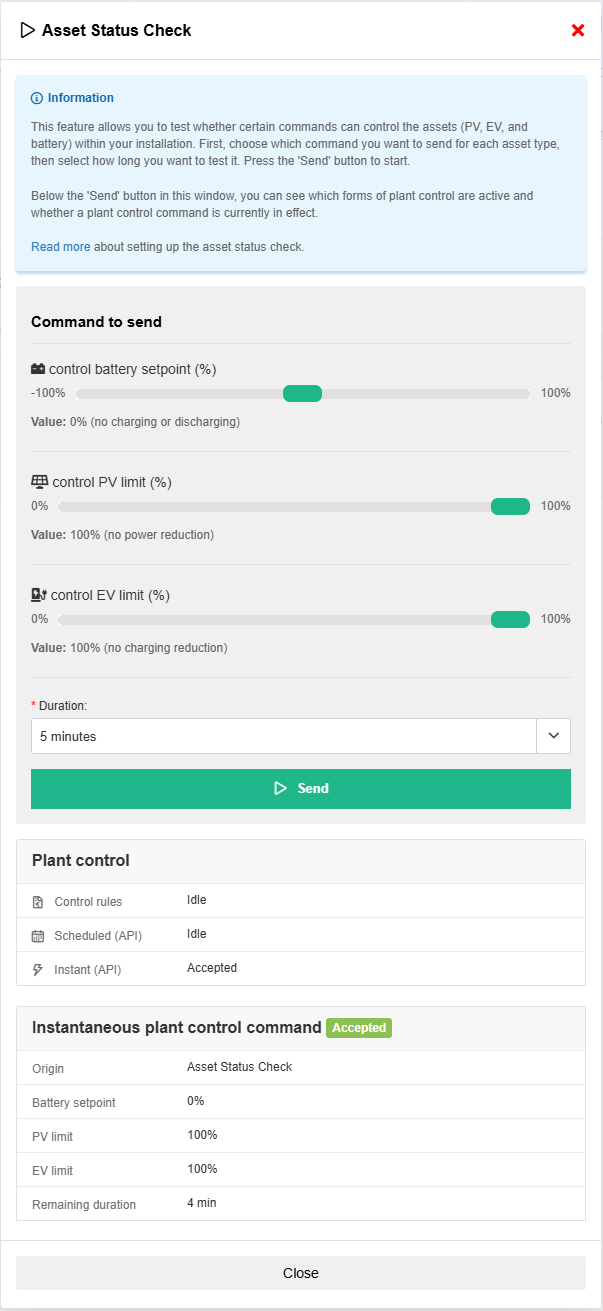
Task: Open the Duration dropdown arrow
Action: (553, 736)
